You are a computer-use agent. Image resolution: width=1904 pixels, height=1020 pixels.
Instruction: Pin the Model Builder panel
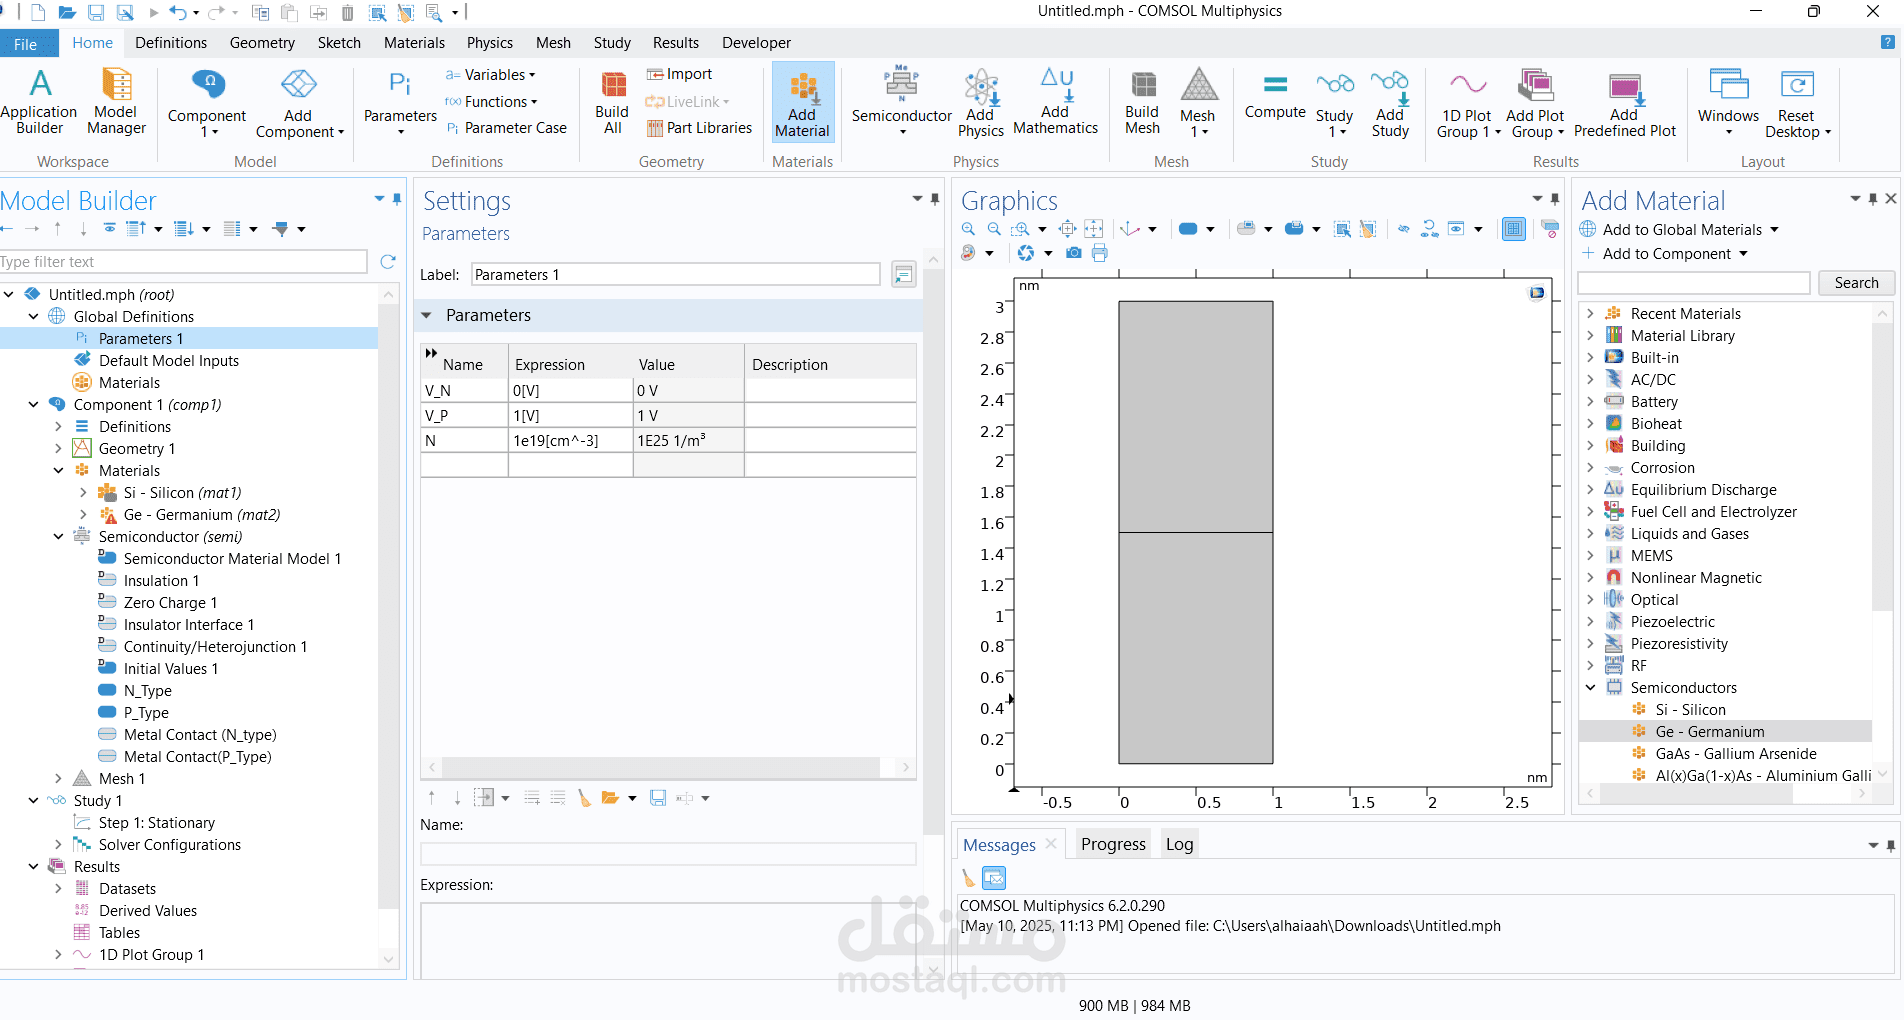[397, 199]
